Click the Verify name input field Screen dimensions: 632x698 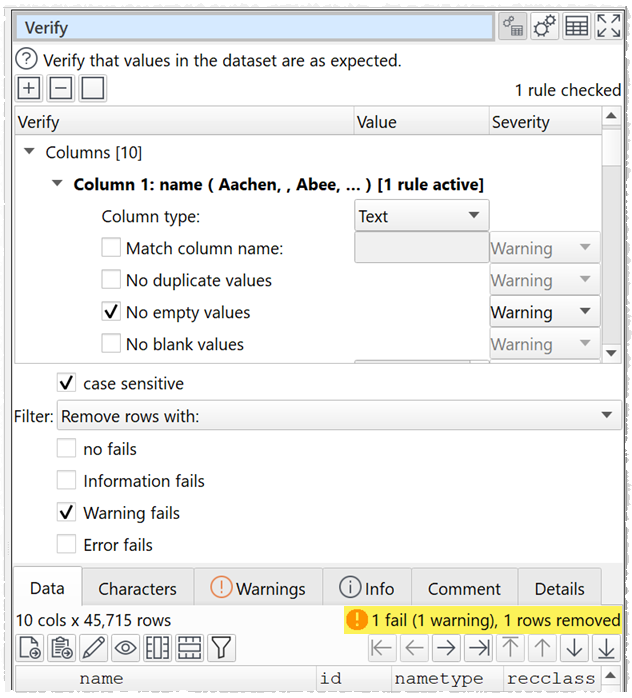(x=255, y=27)
